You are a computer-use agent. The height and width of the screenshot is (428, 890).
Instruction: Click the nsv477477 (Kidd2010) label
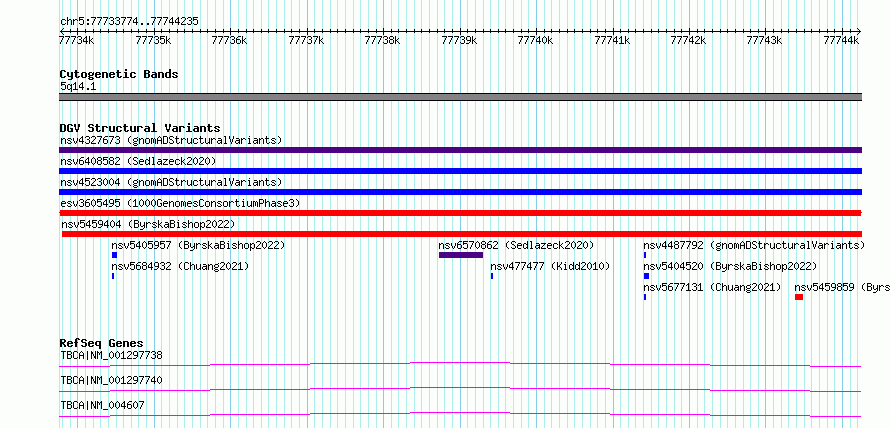(x=550, y=266)
